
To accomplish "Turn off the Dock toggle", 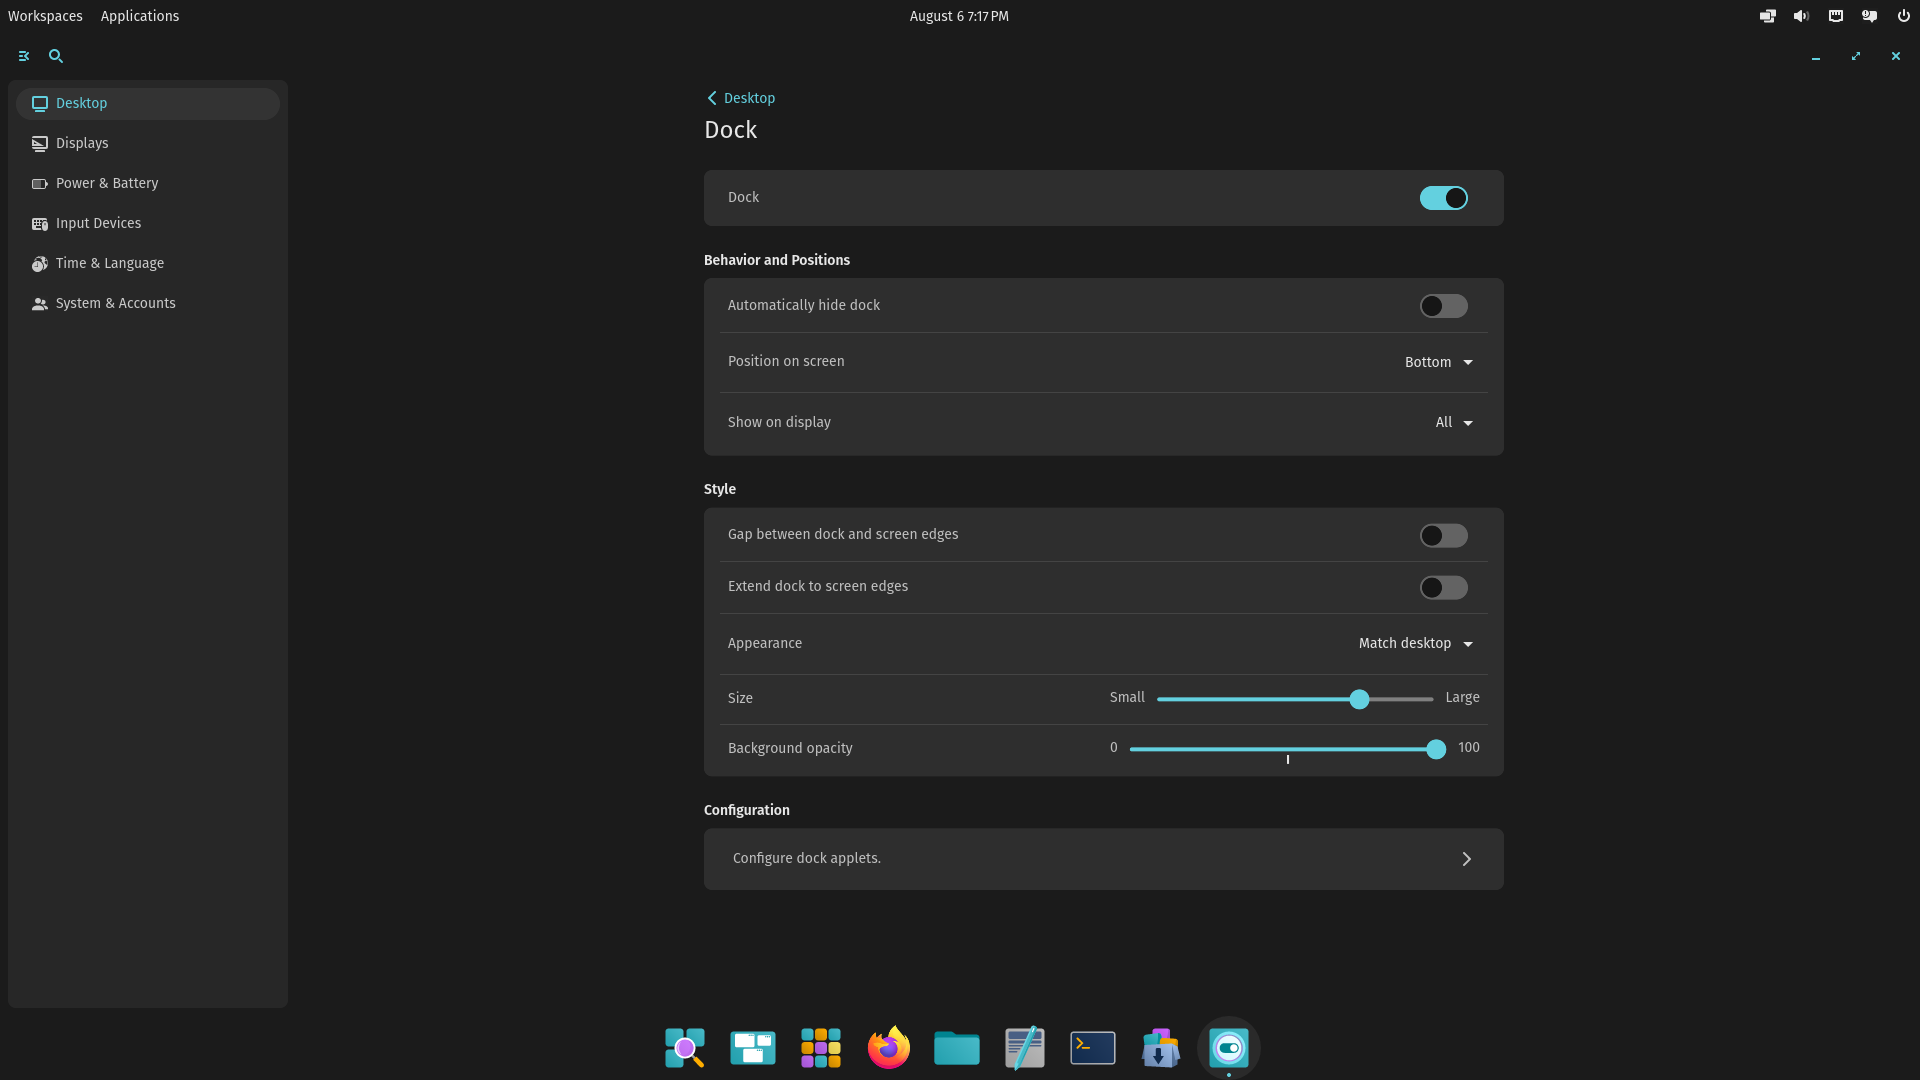I will (x=1444, y=198).
